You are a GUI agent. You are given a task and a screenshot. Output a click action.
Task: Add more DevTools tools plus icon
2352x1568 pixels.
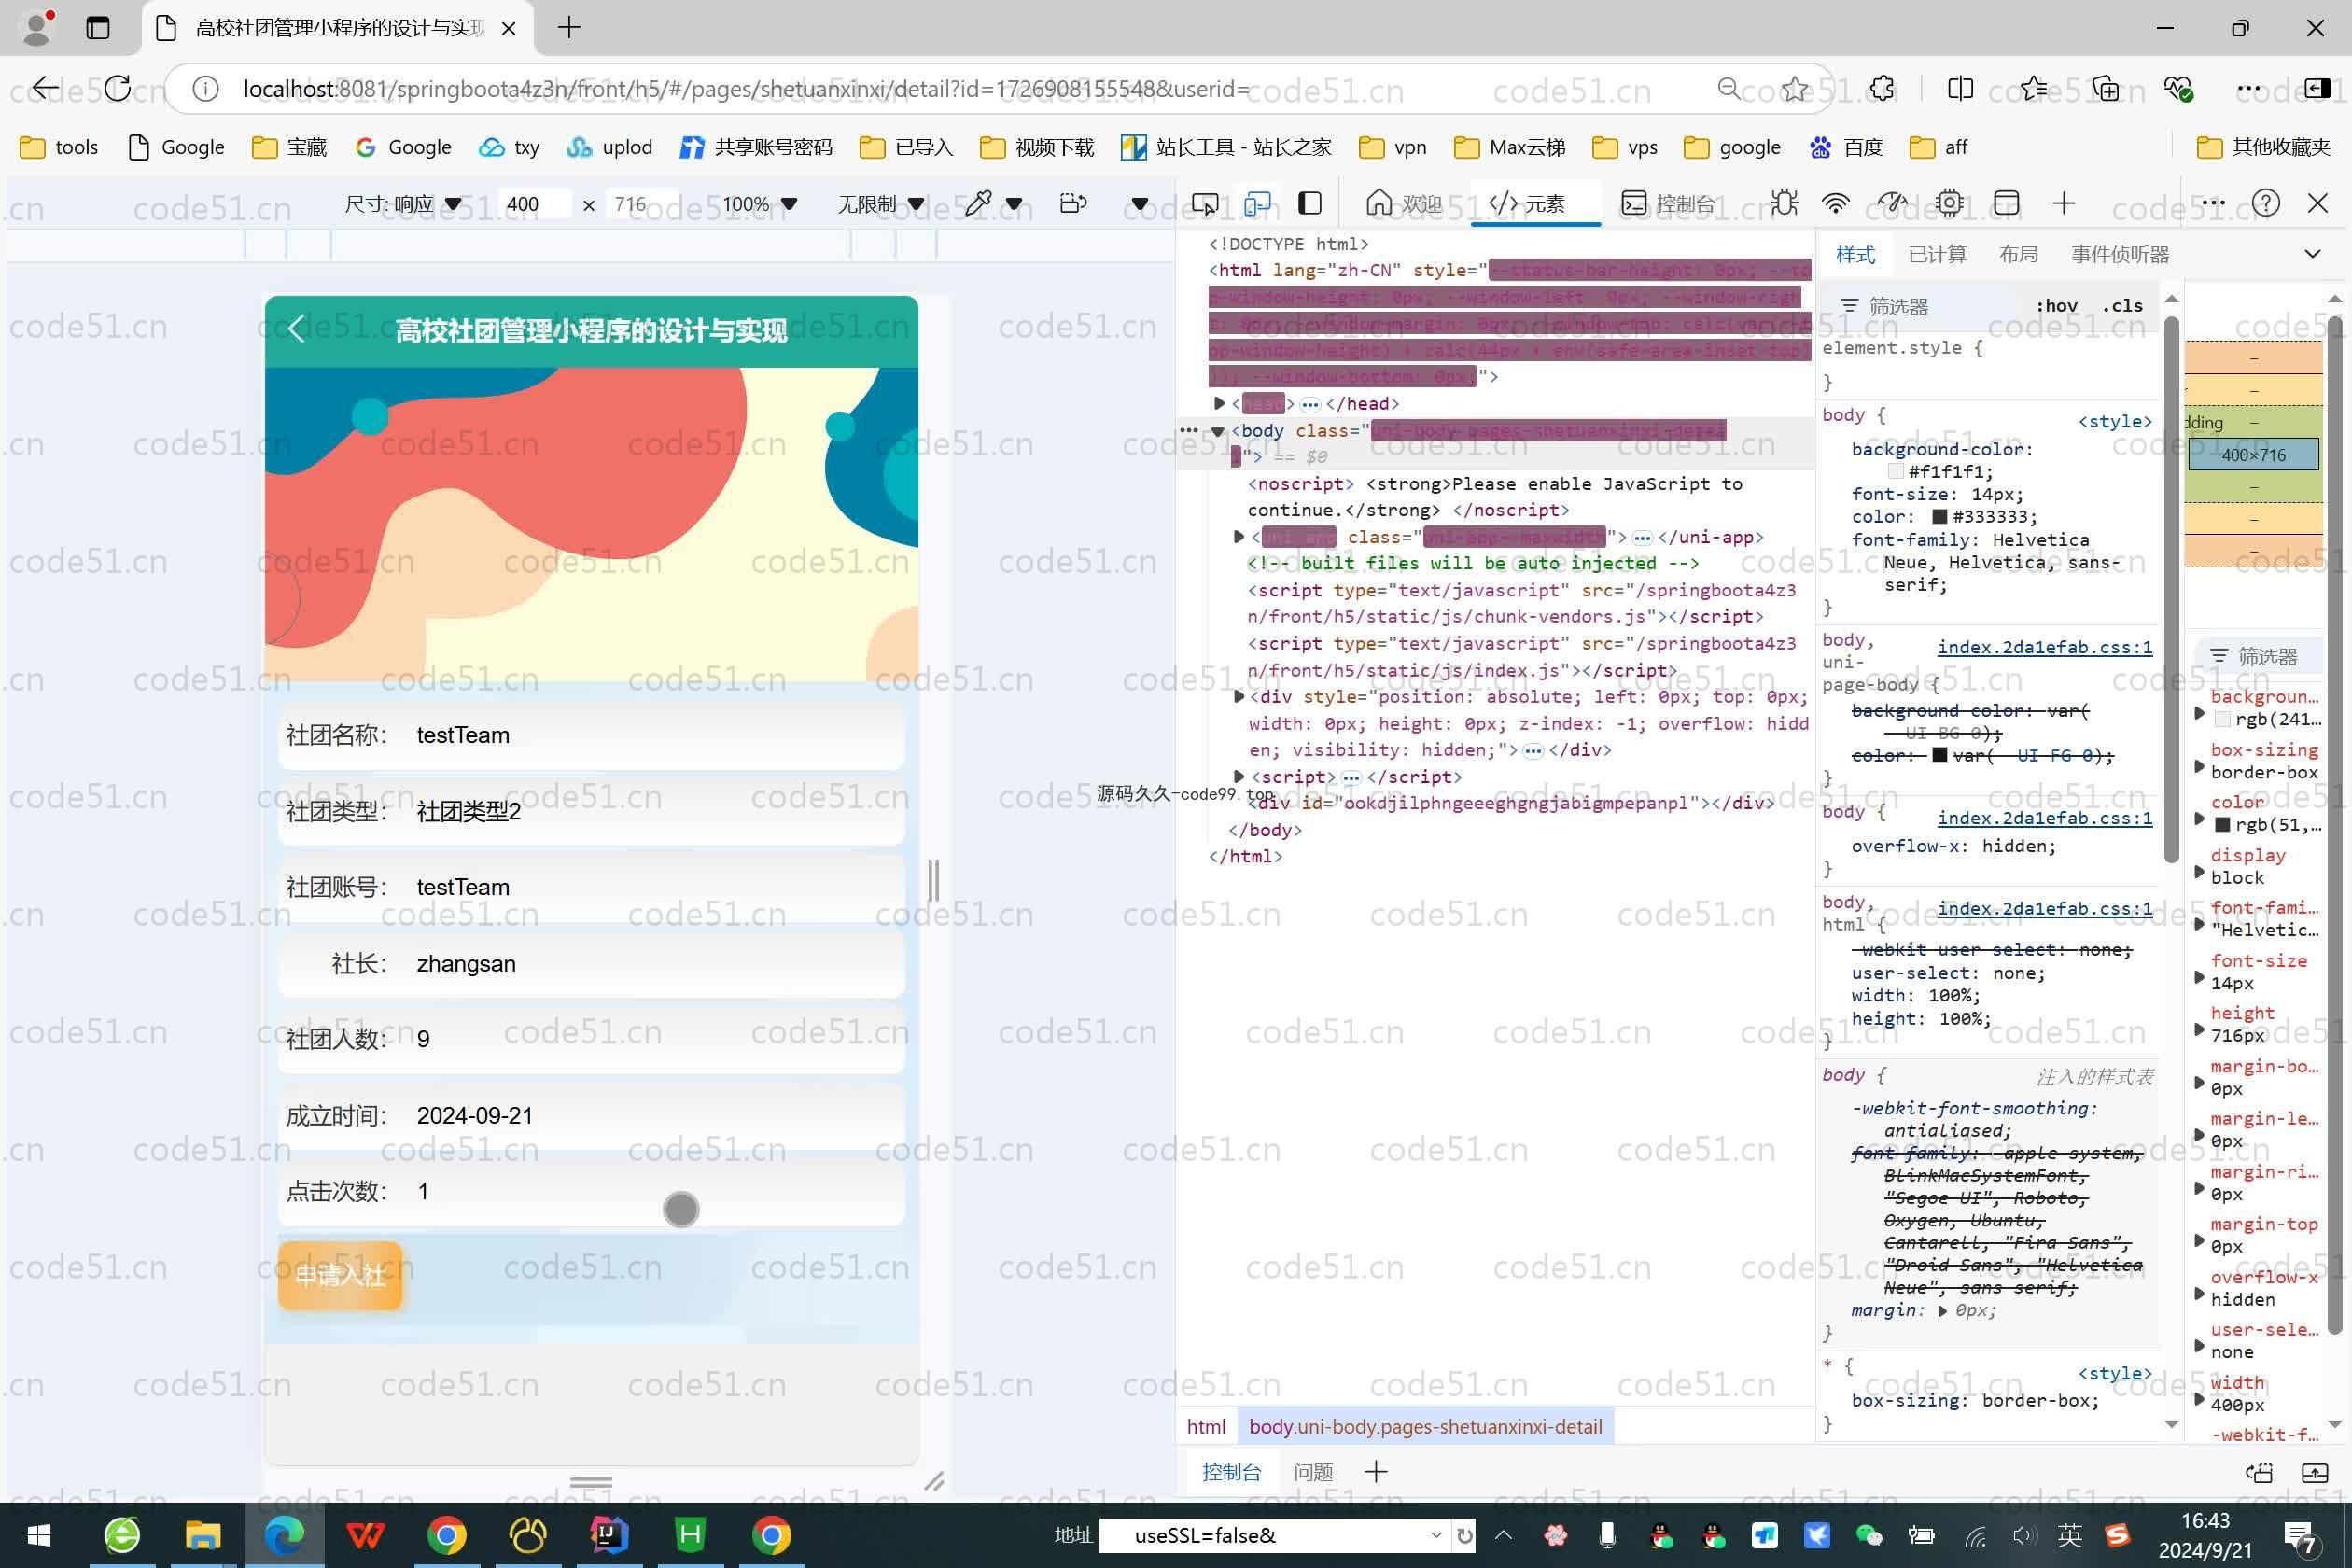pyautogui.click(x=2064, y=204)
